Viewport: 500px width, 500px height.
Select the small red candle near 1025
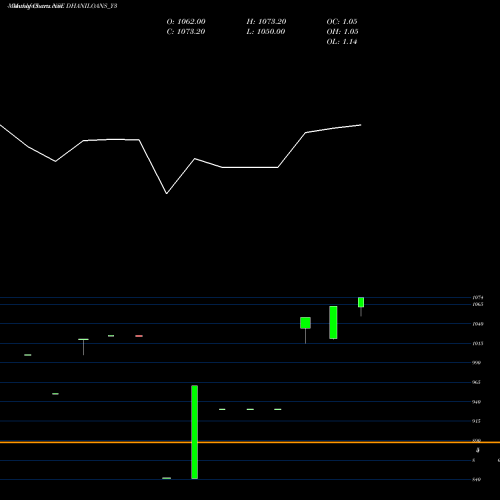click(x=139, y=336)
